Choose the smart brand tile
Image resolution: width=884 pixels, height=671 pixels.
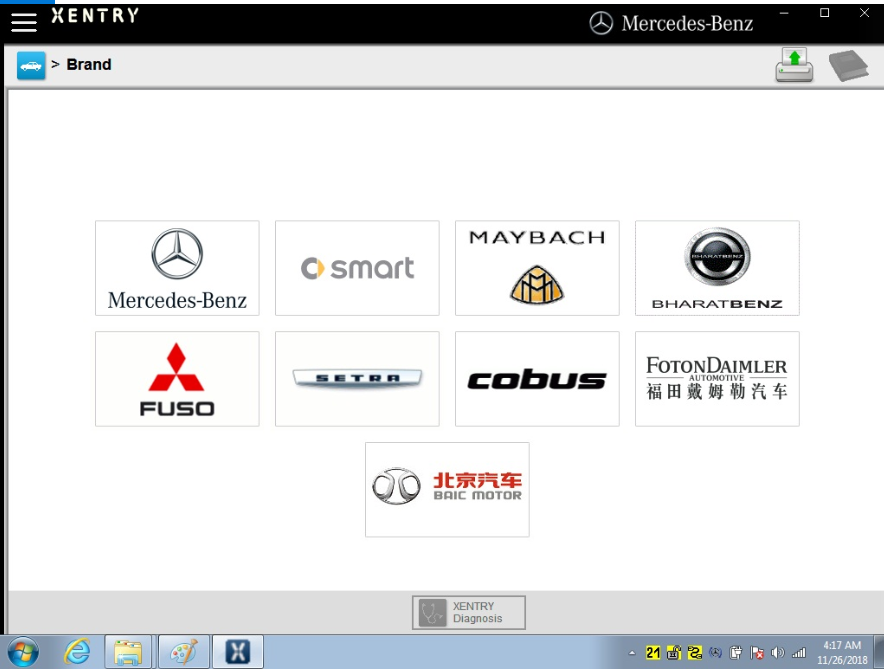pos(357,268)
